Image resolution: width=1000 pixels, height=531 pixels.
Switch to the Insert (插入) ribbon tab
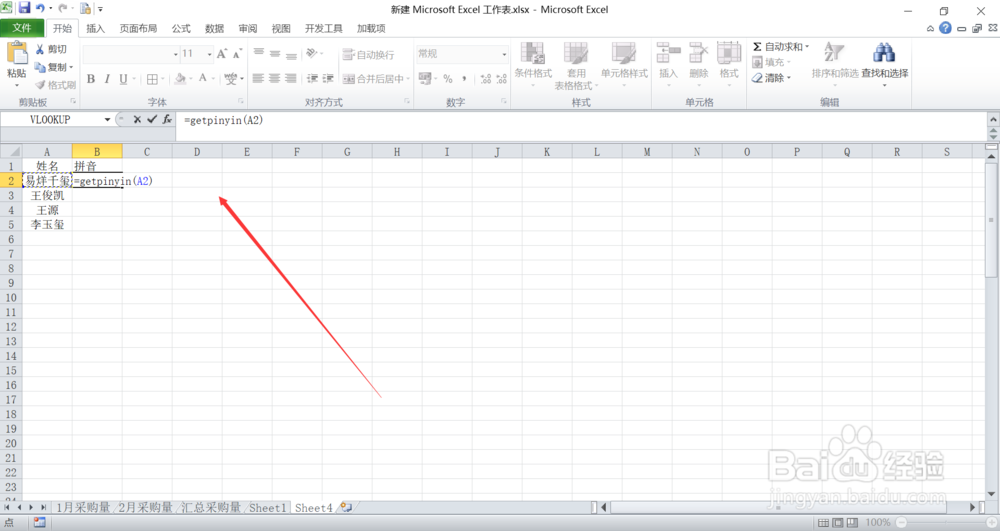coord(96,28)
